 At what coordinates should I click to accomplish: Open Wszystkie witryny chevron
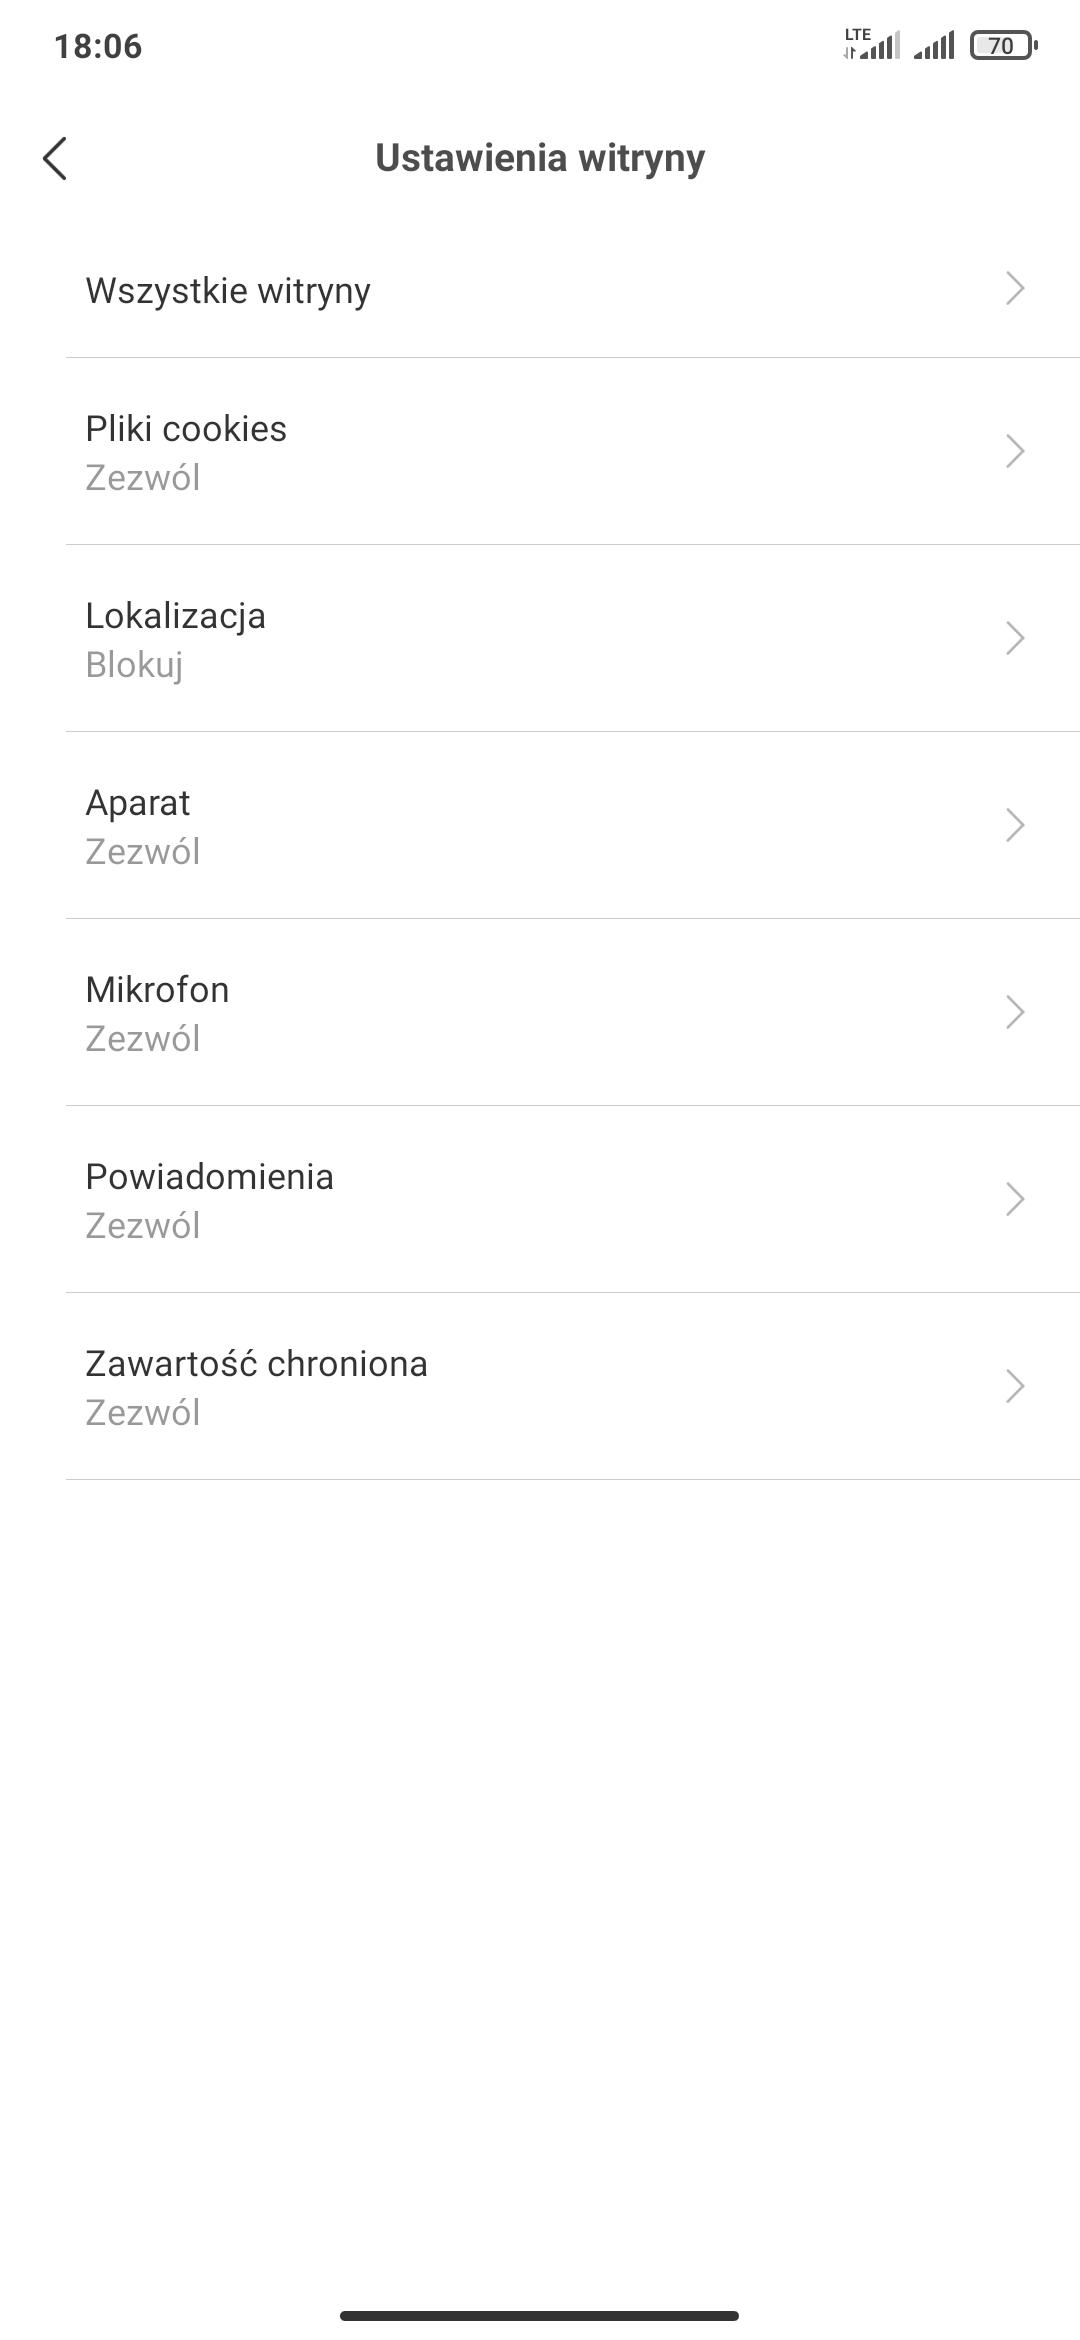[1015, 289]
